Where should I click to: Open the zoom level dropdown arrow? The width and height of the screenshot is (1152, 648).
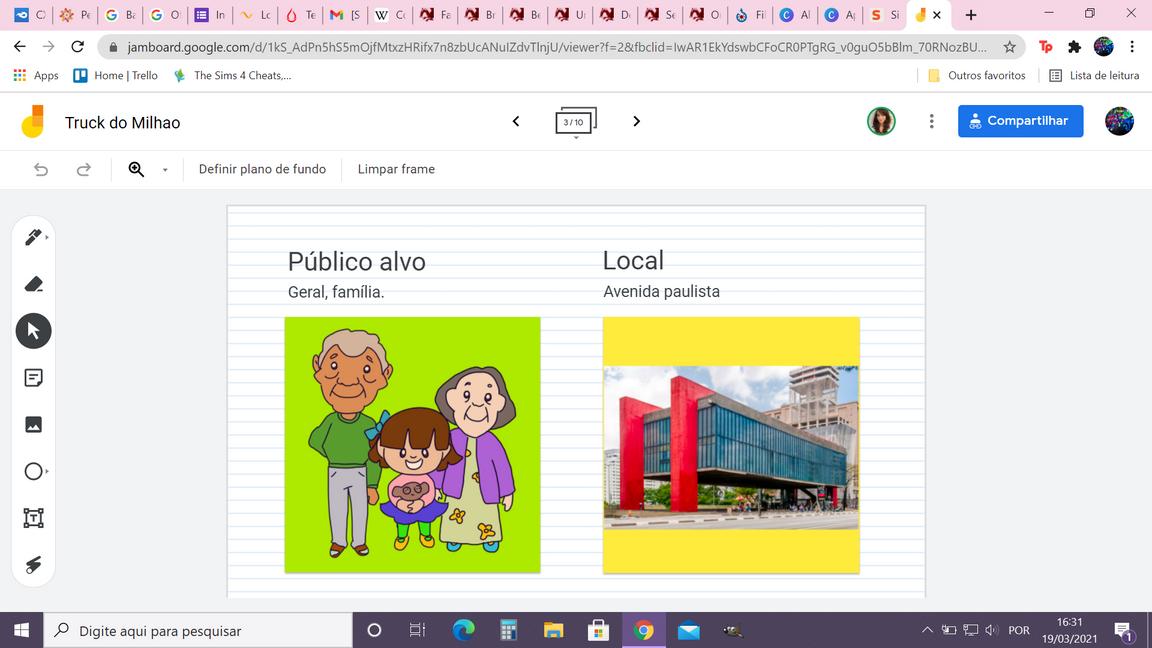click(x=165, y=170)
